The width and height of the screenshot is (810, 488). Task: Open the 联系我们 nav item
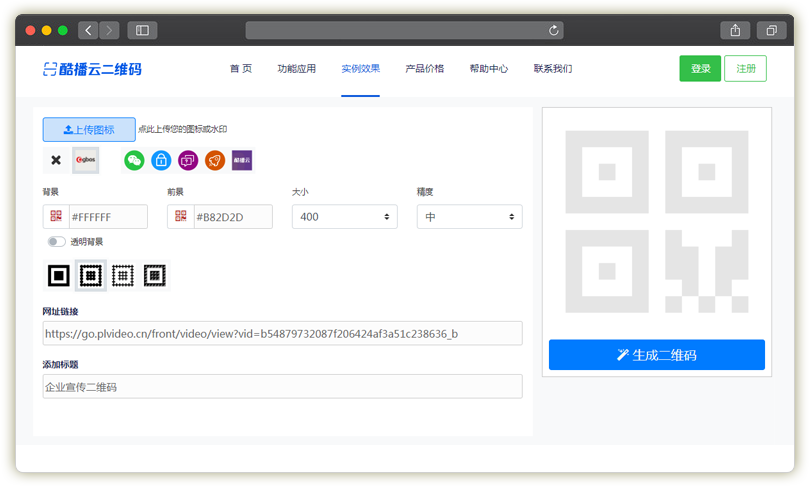[x=553, y=69]
